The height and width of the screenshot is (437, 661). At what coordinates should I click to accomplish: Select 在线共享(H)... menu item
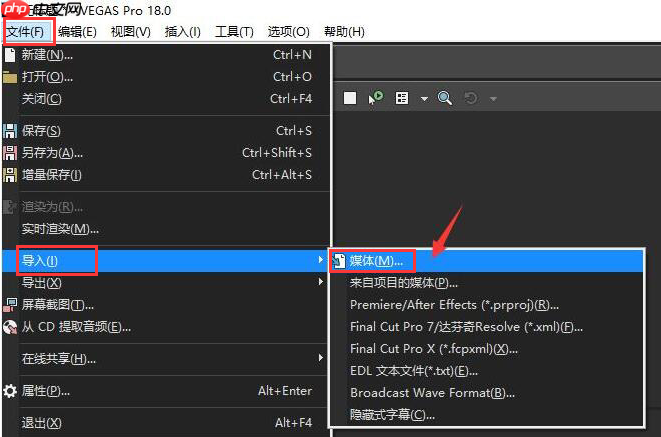pos(166,359)
